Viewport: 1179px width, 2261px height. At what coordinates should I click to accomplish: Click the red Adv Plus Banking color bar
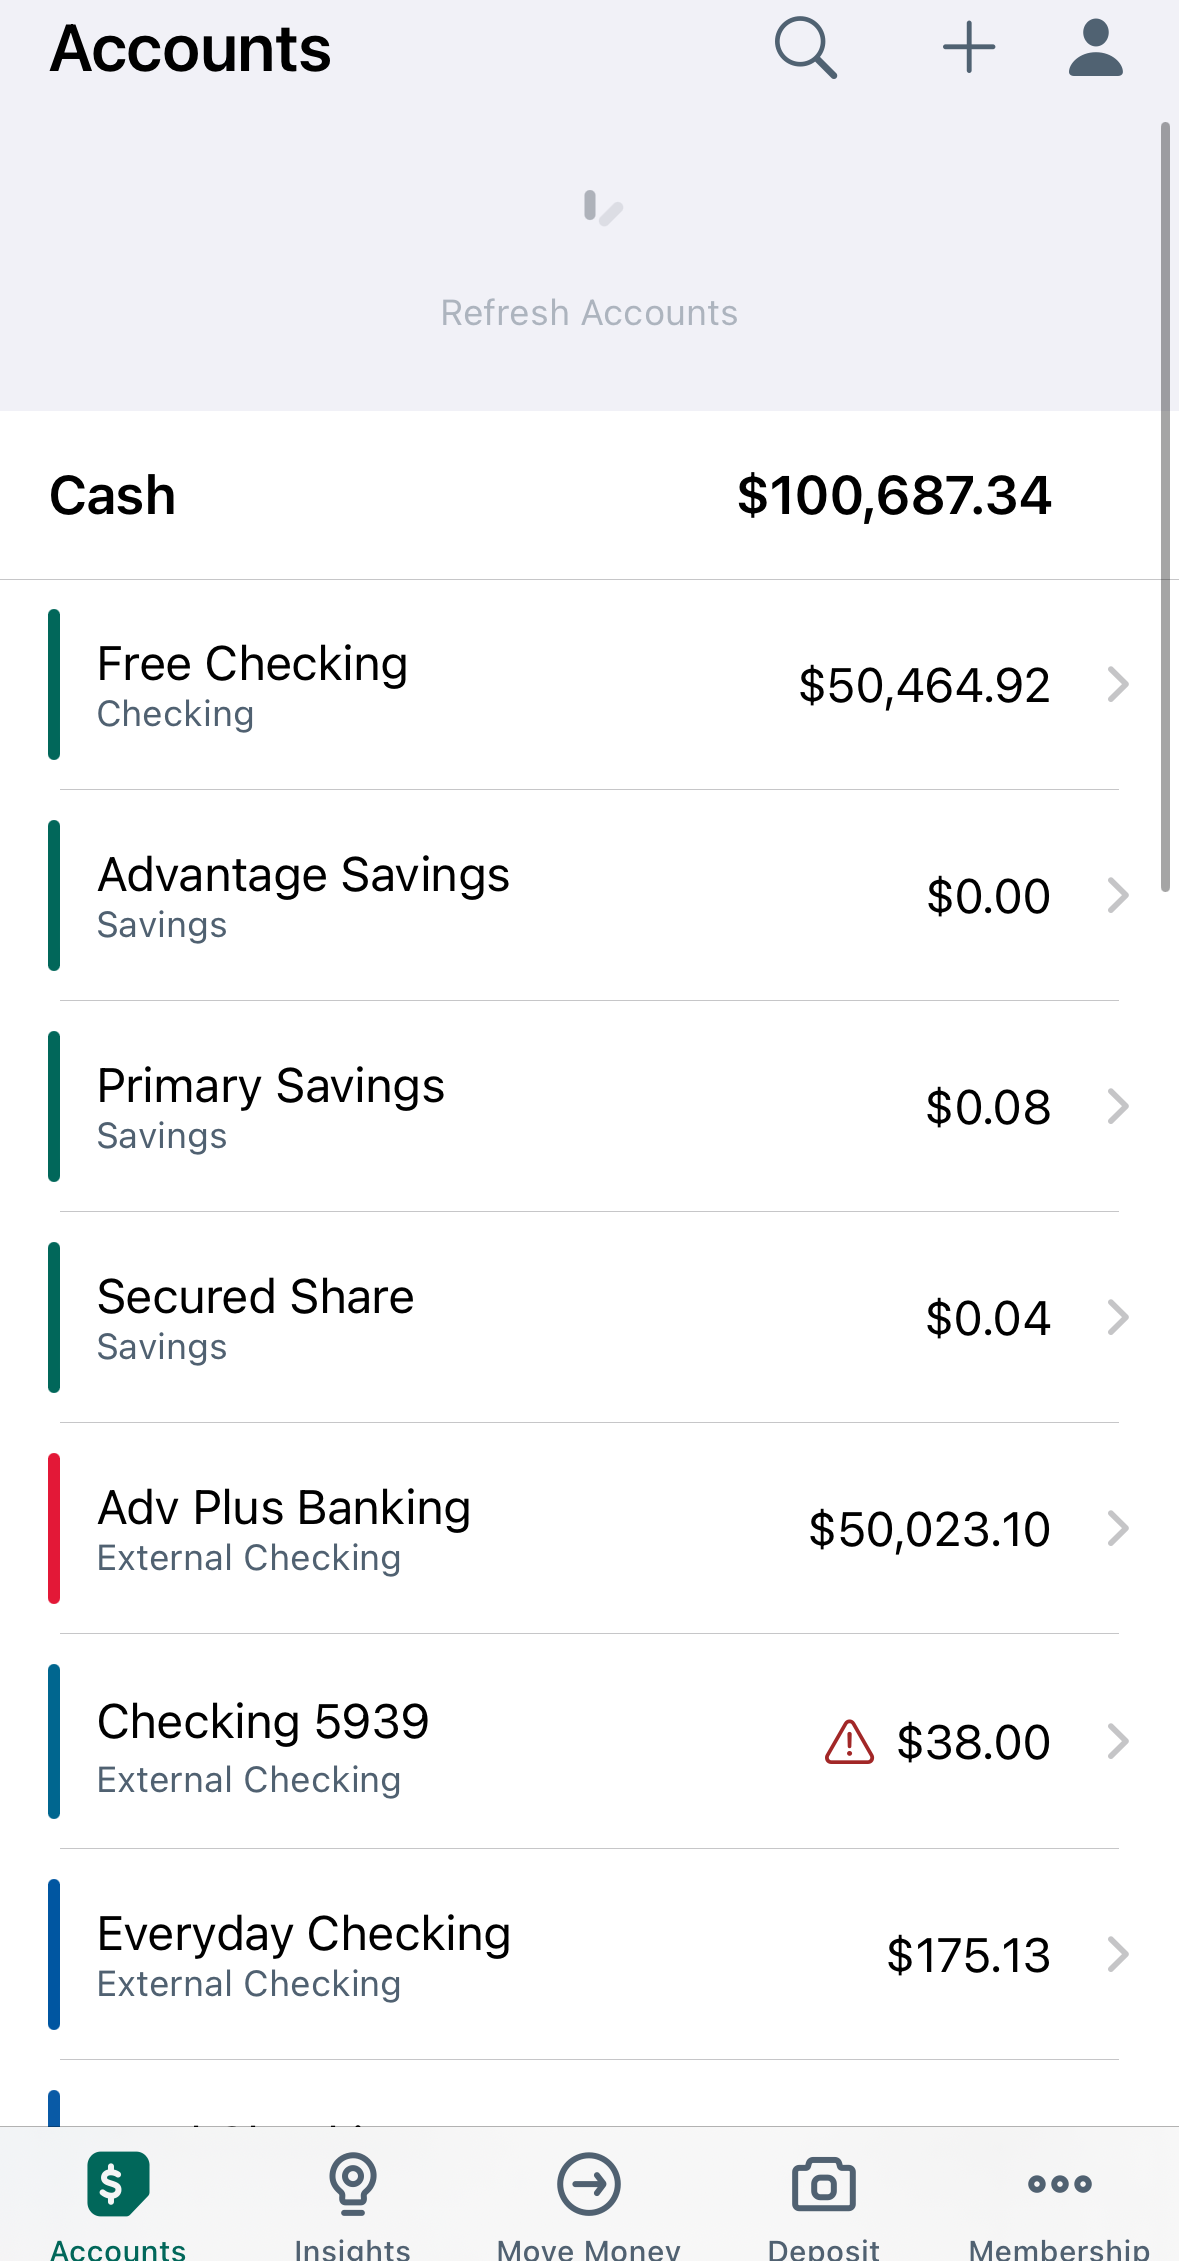[x=54, y=1528]
